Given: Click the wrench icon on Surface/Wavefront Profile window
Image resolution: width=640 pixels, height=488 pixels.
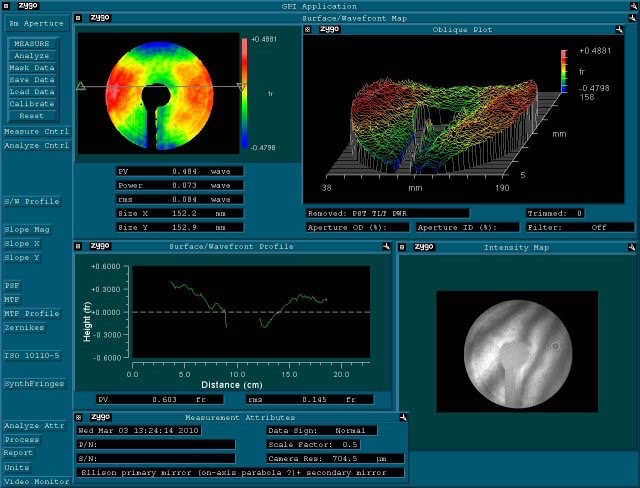Looking at the screenshot, I should [x=383, y=246].
